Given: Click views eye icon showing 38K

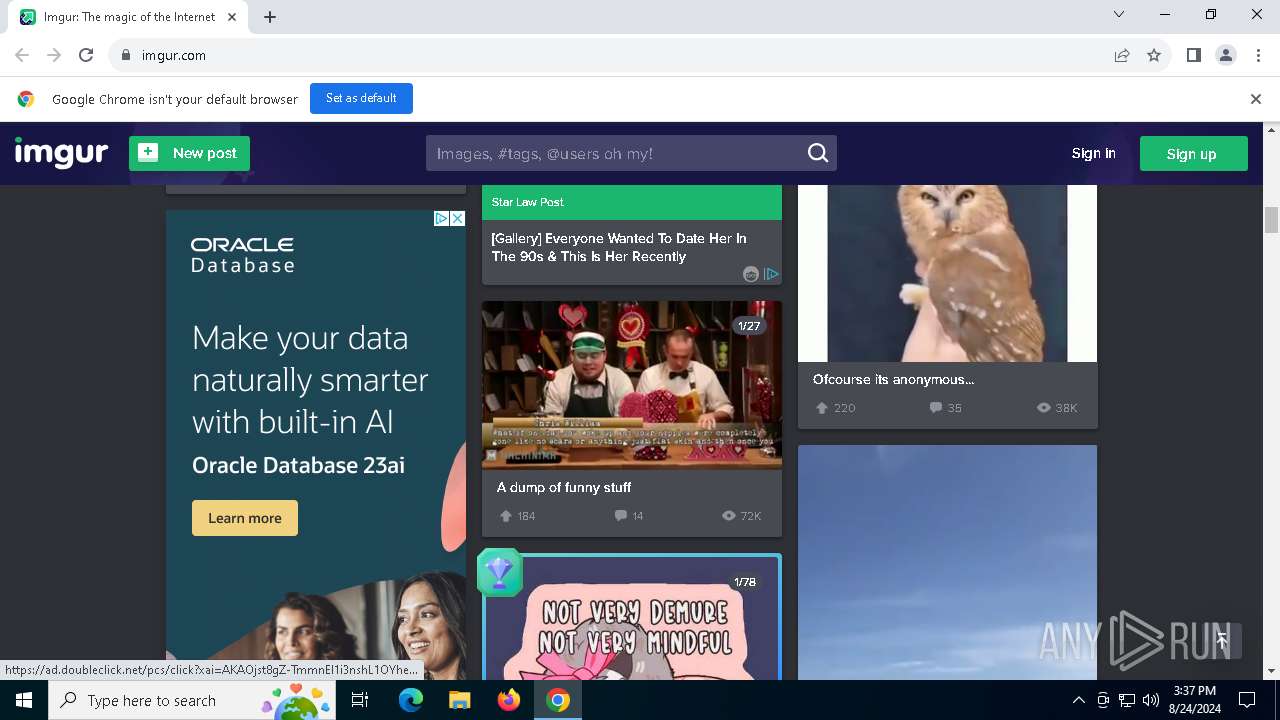Looking at the screenshot, I should pyautogui.click(x=1044, y=408).
